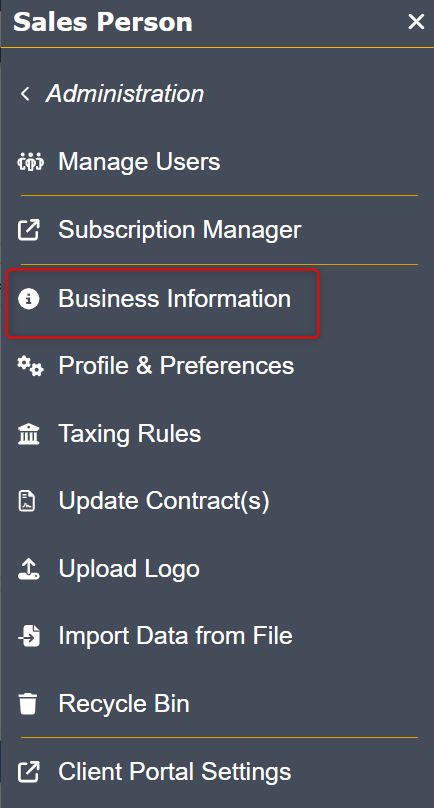The height and width of the screenshot is (808, 434).
Task: Click the Administration back label
Action: click(125, 94)
